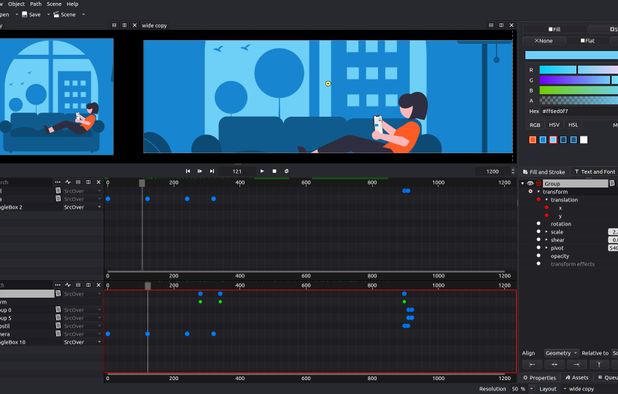618x394 pixels.
Task: Toggle the record dot for y property
Action: coord(546,216)
